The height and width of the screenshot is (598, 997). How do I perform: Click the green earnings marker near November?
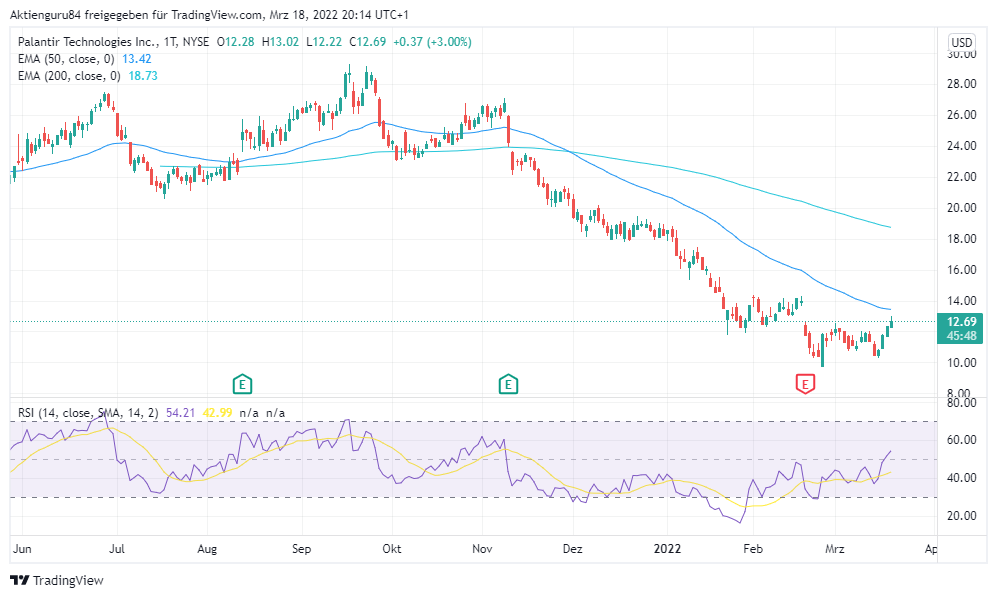click(x=507, y=384)
